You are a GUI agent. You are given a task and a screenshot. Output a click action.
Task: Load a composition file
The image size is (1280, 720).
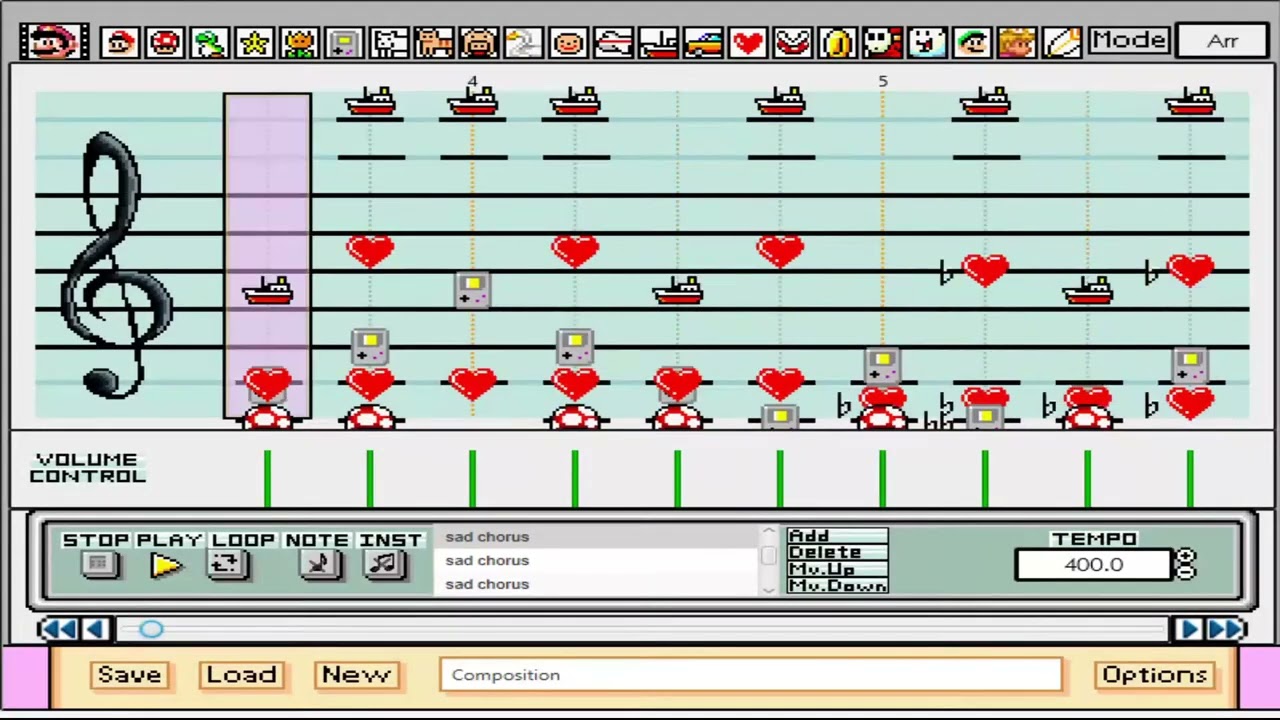(241, 675)
